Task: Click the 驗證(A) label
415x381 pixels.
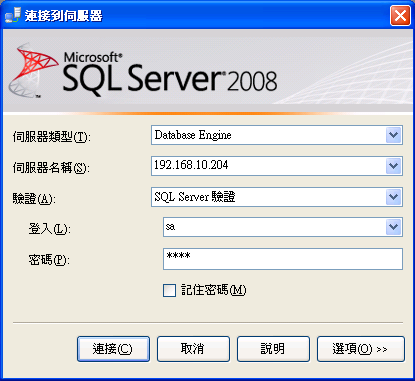Action: (34, 199)
